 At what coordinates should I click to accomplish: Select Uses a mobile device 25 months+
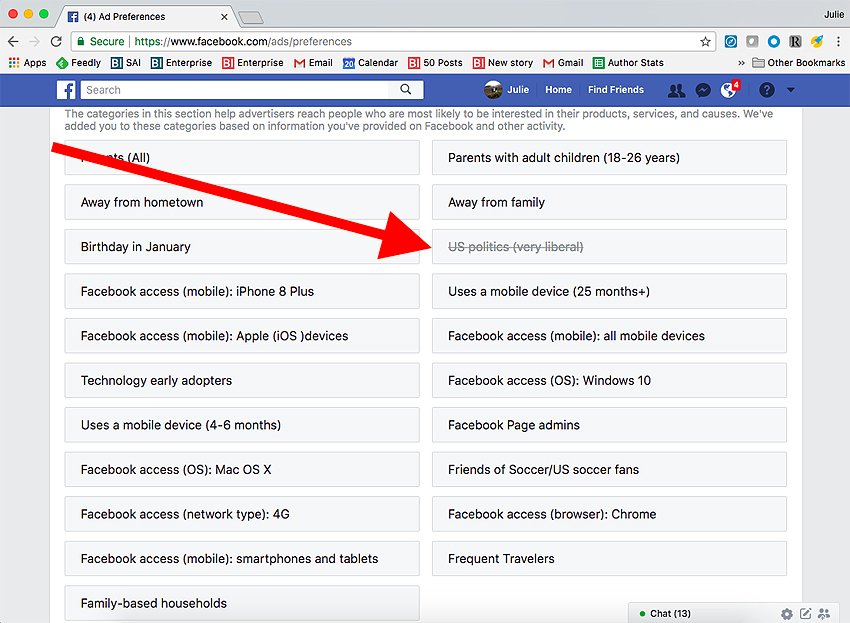(x=609, y=291)
